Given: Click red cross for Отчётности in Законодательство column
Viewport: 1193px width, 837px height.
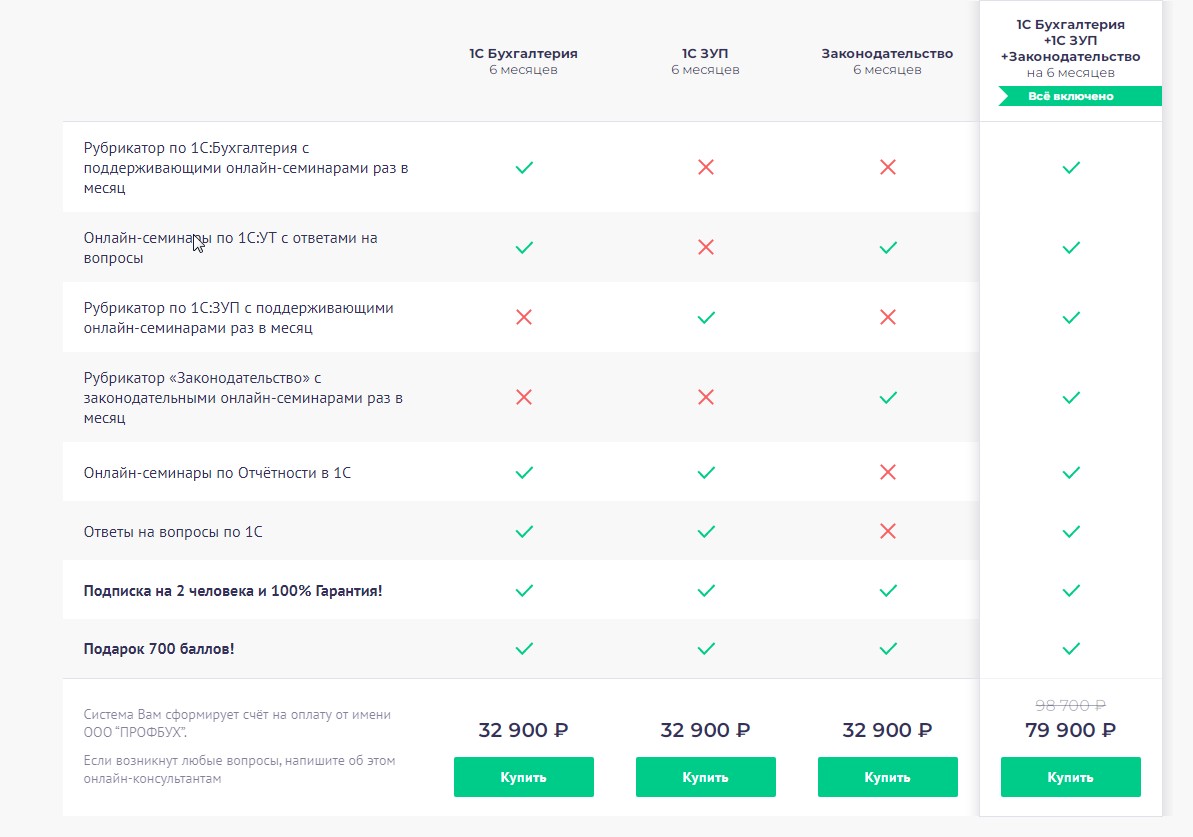Looking at the screenshot, I should tap(887, 472).
